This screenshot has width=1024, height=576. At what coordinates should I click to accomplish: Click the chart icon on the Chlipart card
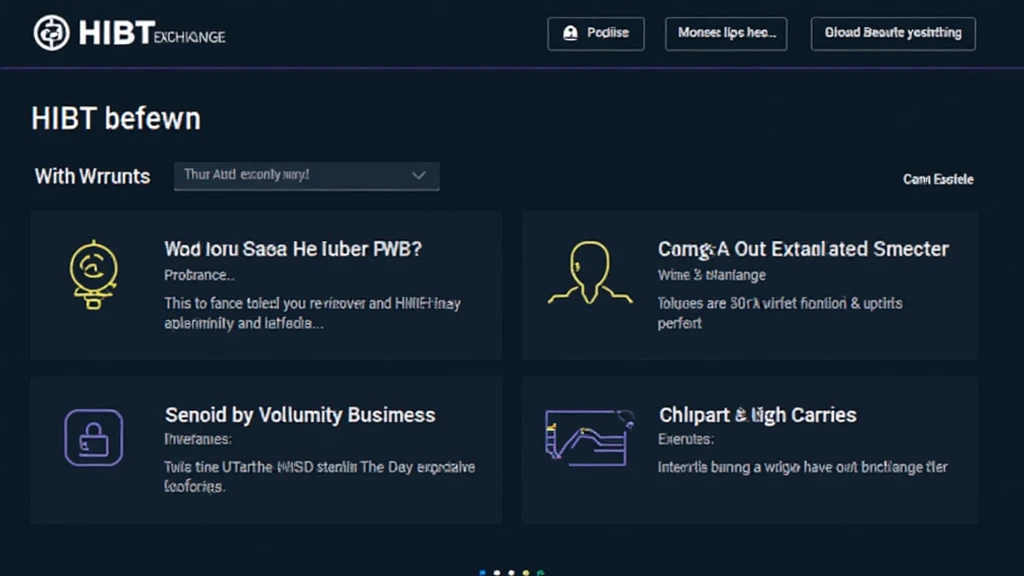click(x=586, y=437)
